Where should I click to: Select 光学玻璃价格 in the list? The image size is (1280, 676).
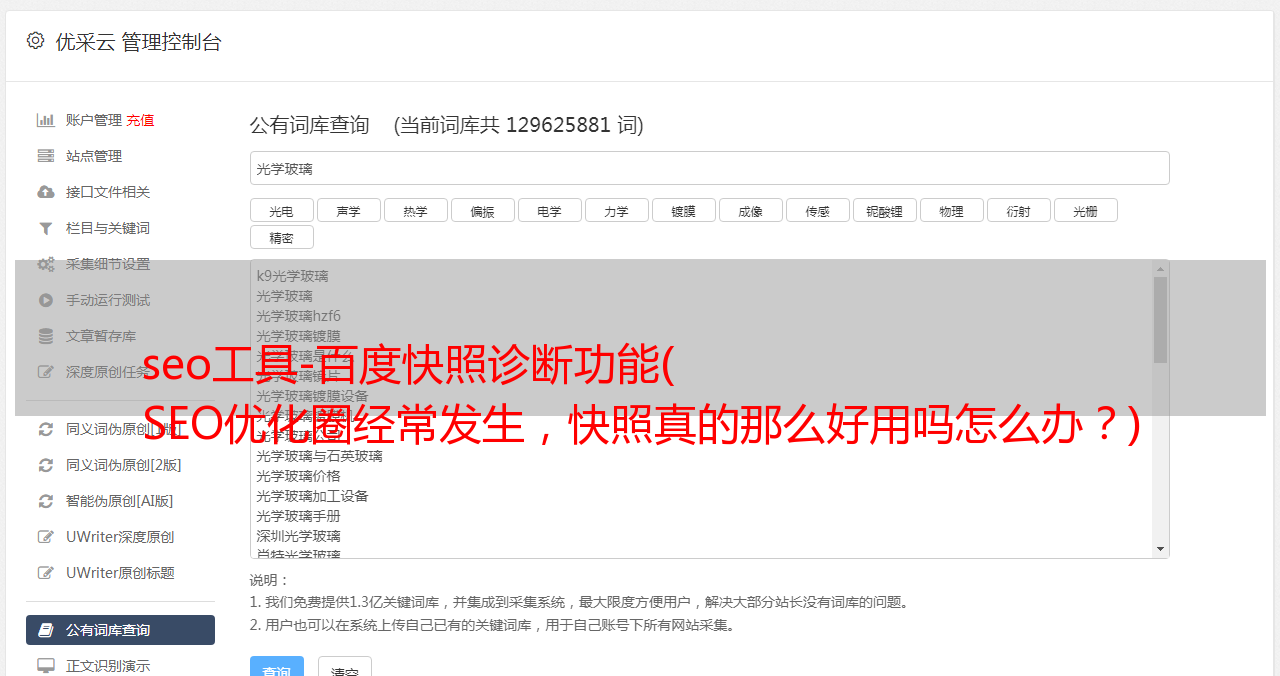(x=298, y=476)
